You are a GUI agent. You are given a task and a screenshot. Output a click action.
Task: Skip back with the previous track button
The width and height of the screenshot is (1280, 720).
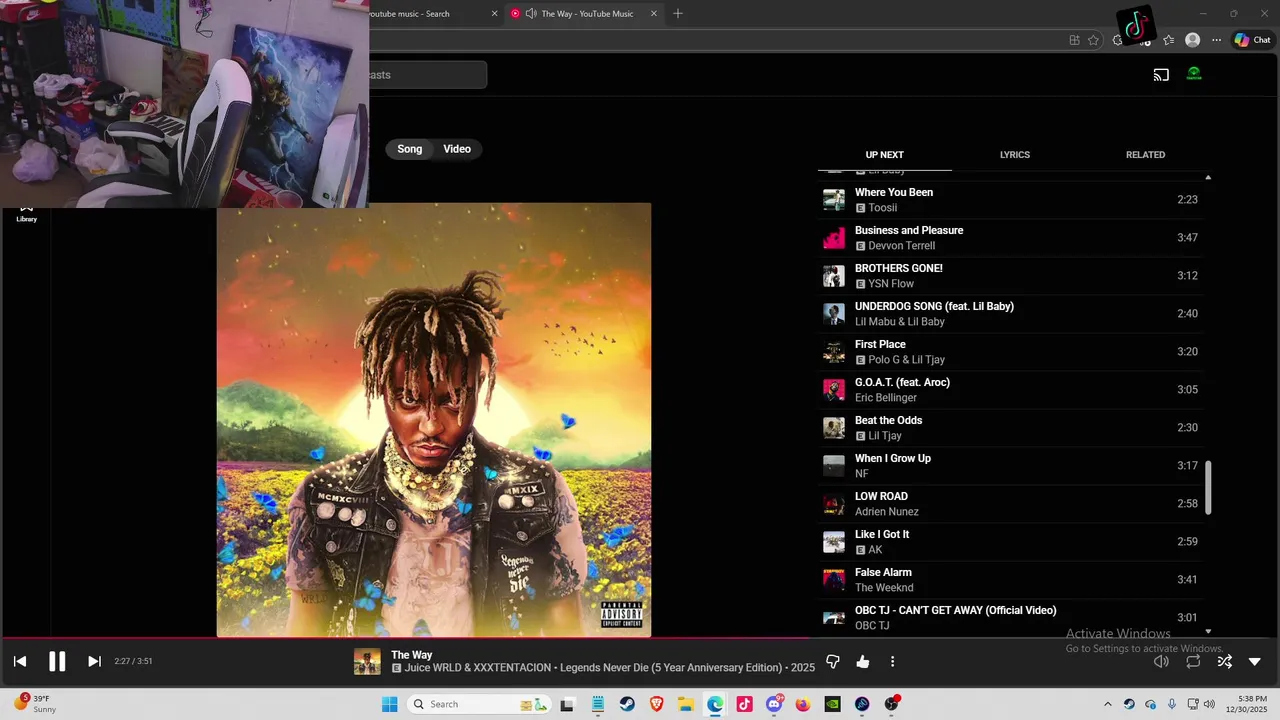(x=20, y=661)
